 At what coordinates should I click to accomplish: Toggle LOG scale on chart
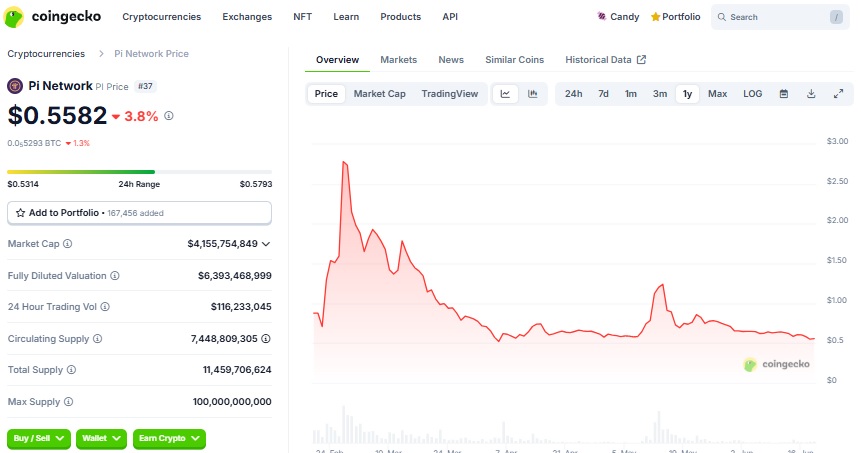point(753,94)
